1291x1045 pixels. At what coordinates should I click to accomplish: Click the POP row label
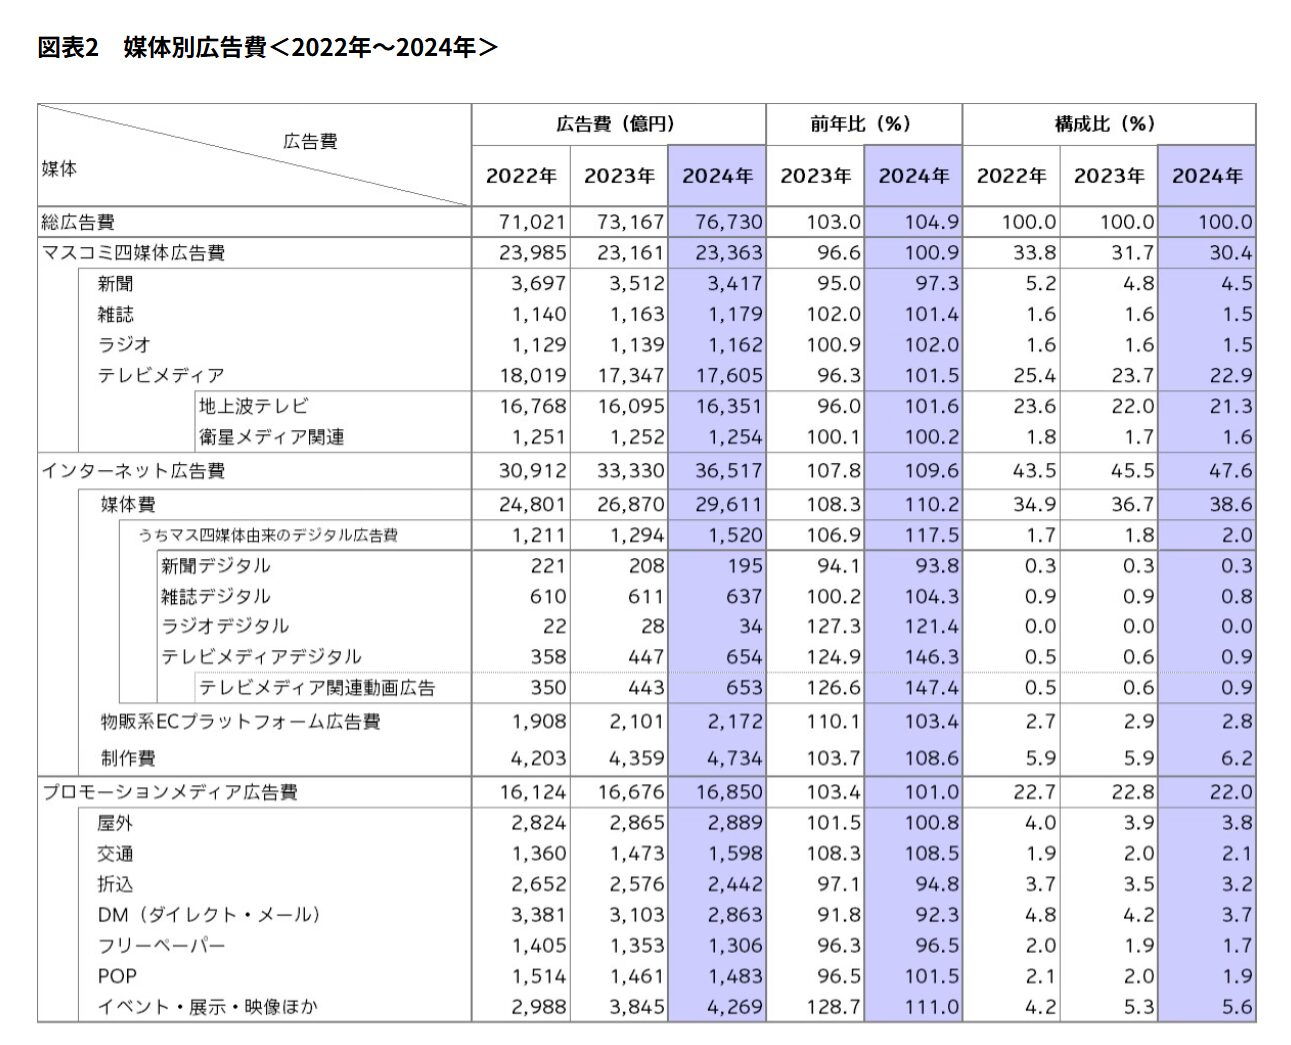pyautogui.click(x=117, y=976)
